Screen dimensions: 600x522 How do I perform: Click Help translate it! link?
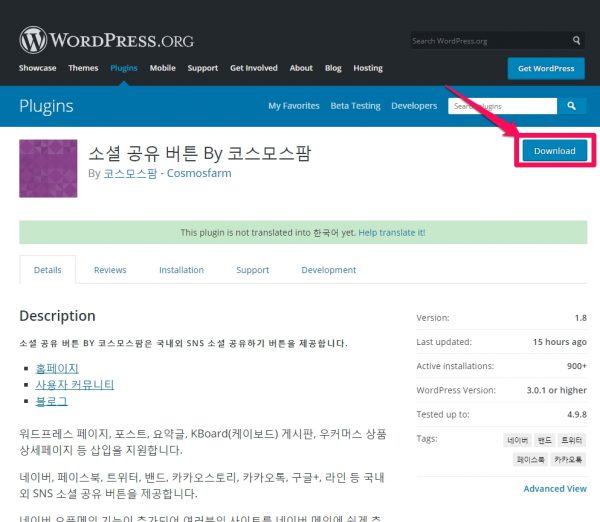point(391,233)
